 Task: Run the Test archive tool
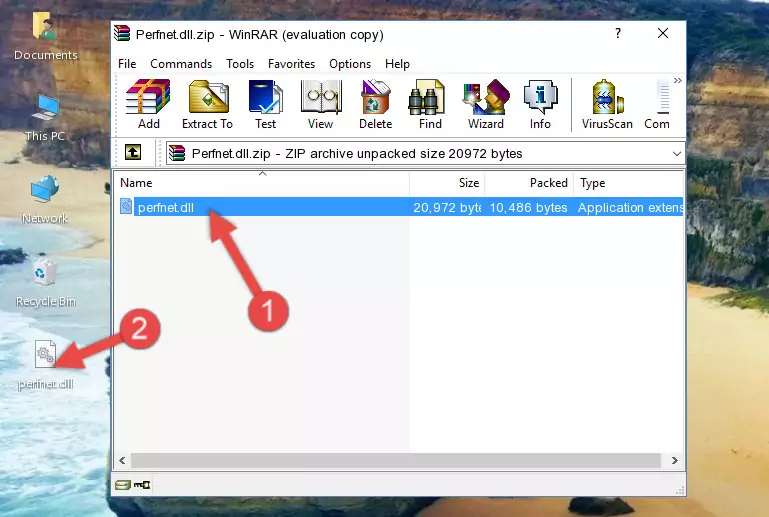click(265, 104)
